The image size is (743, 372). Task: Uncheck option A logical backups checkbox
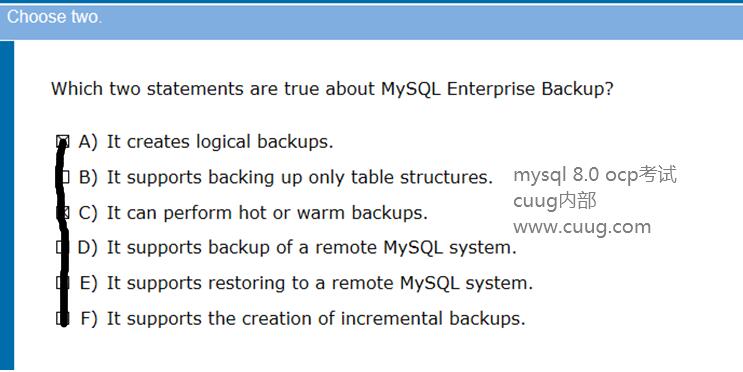63,141
